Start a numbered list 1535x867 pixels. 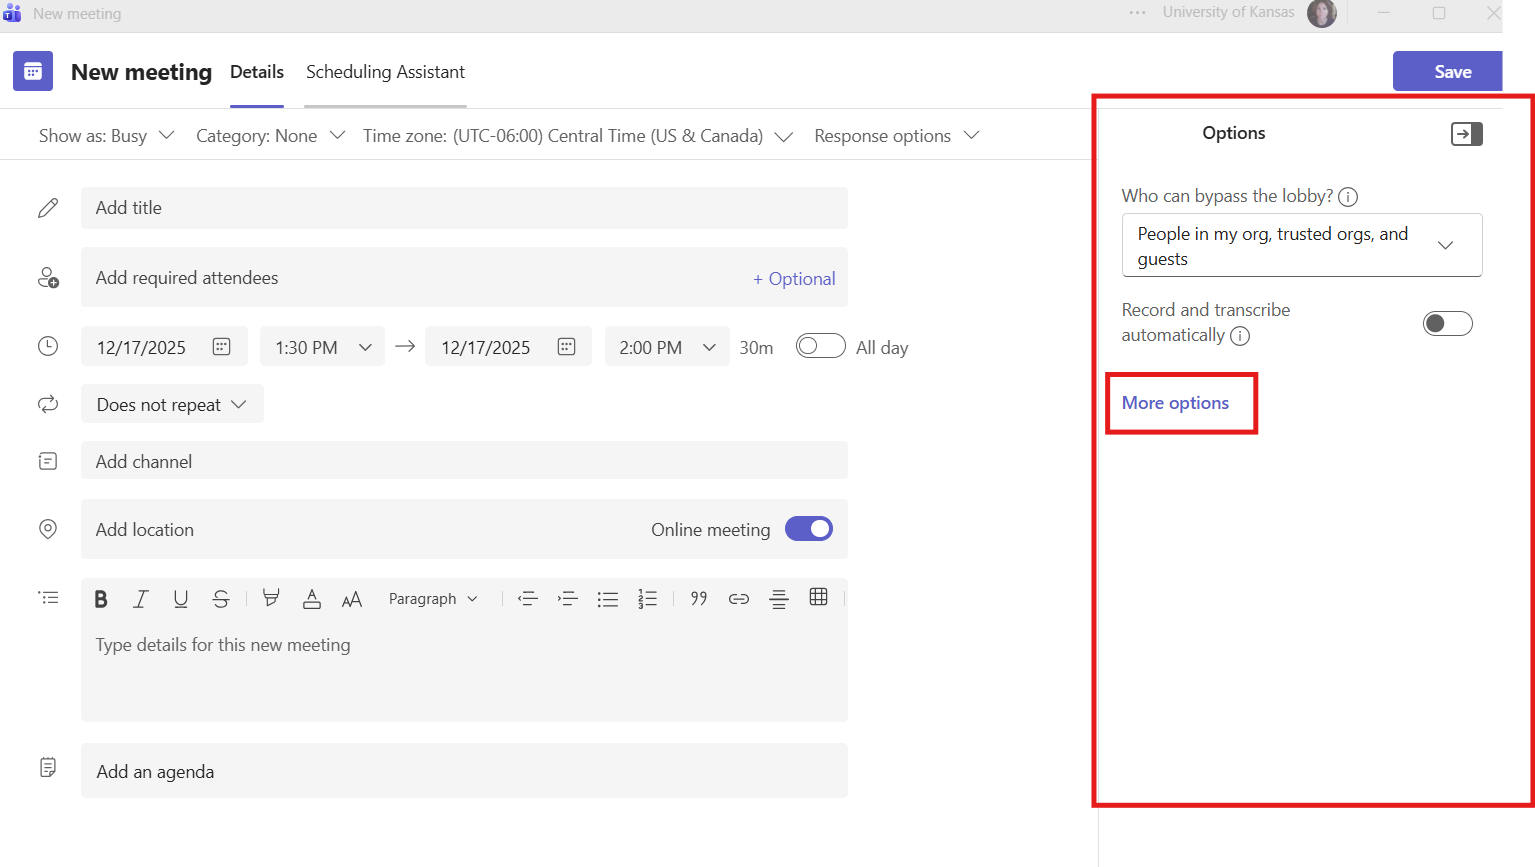648,599
